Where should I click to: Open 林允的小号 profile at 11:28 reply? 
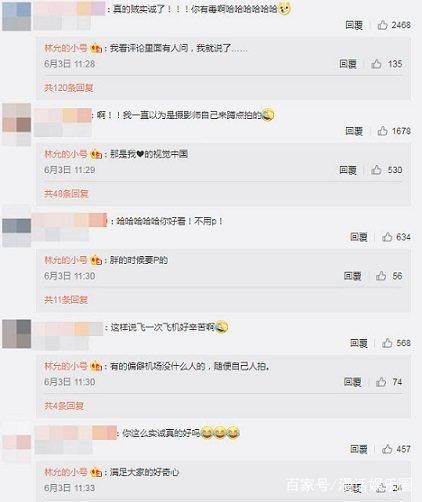(x=66, y=48)
